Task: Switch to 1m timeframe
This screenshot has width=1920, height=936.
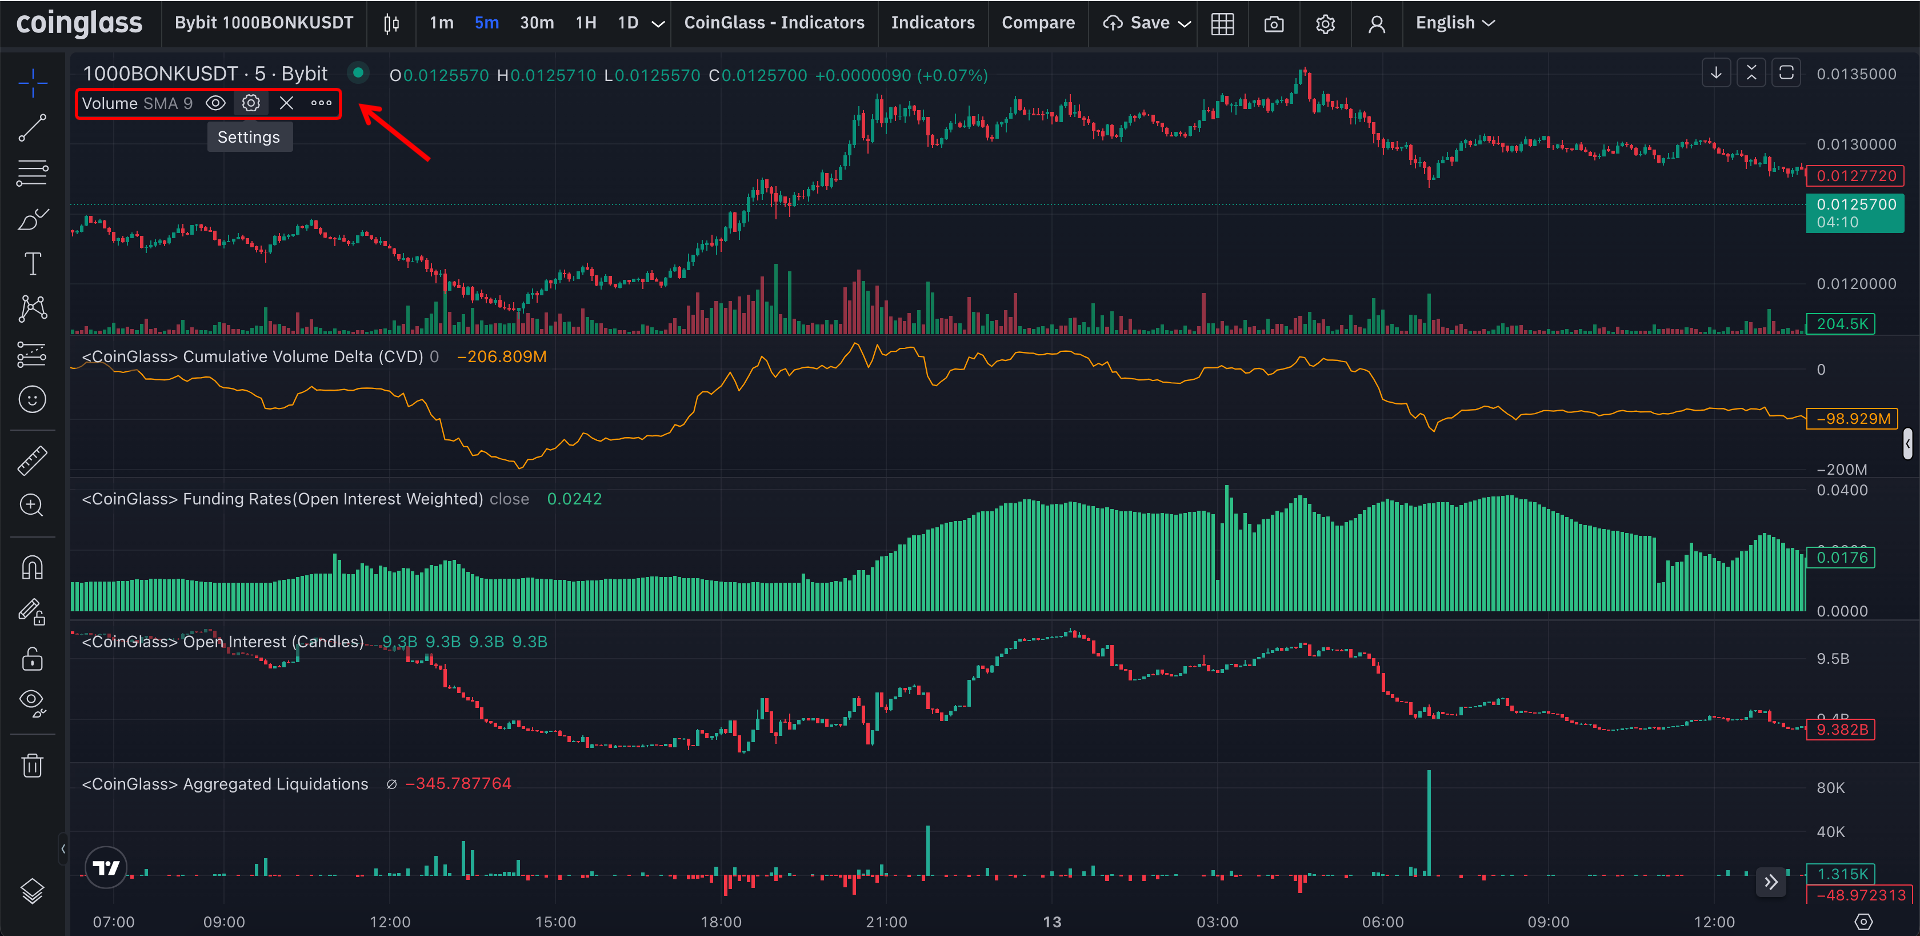Action: pos(442,23)
